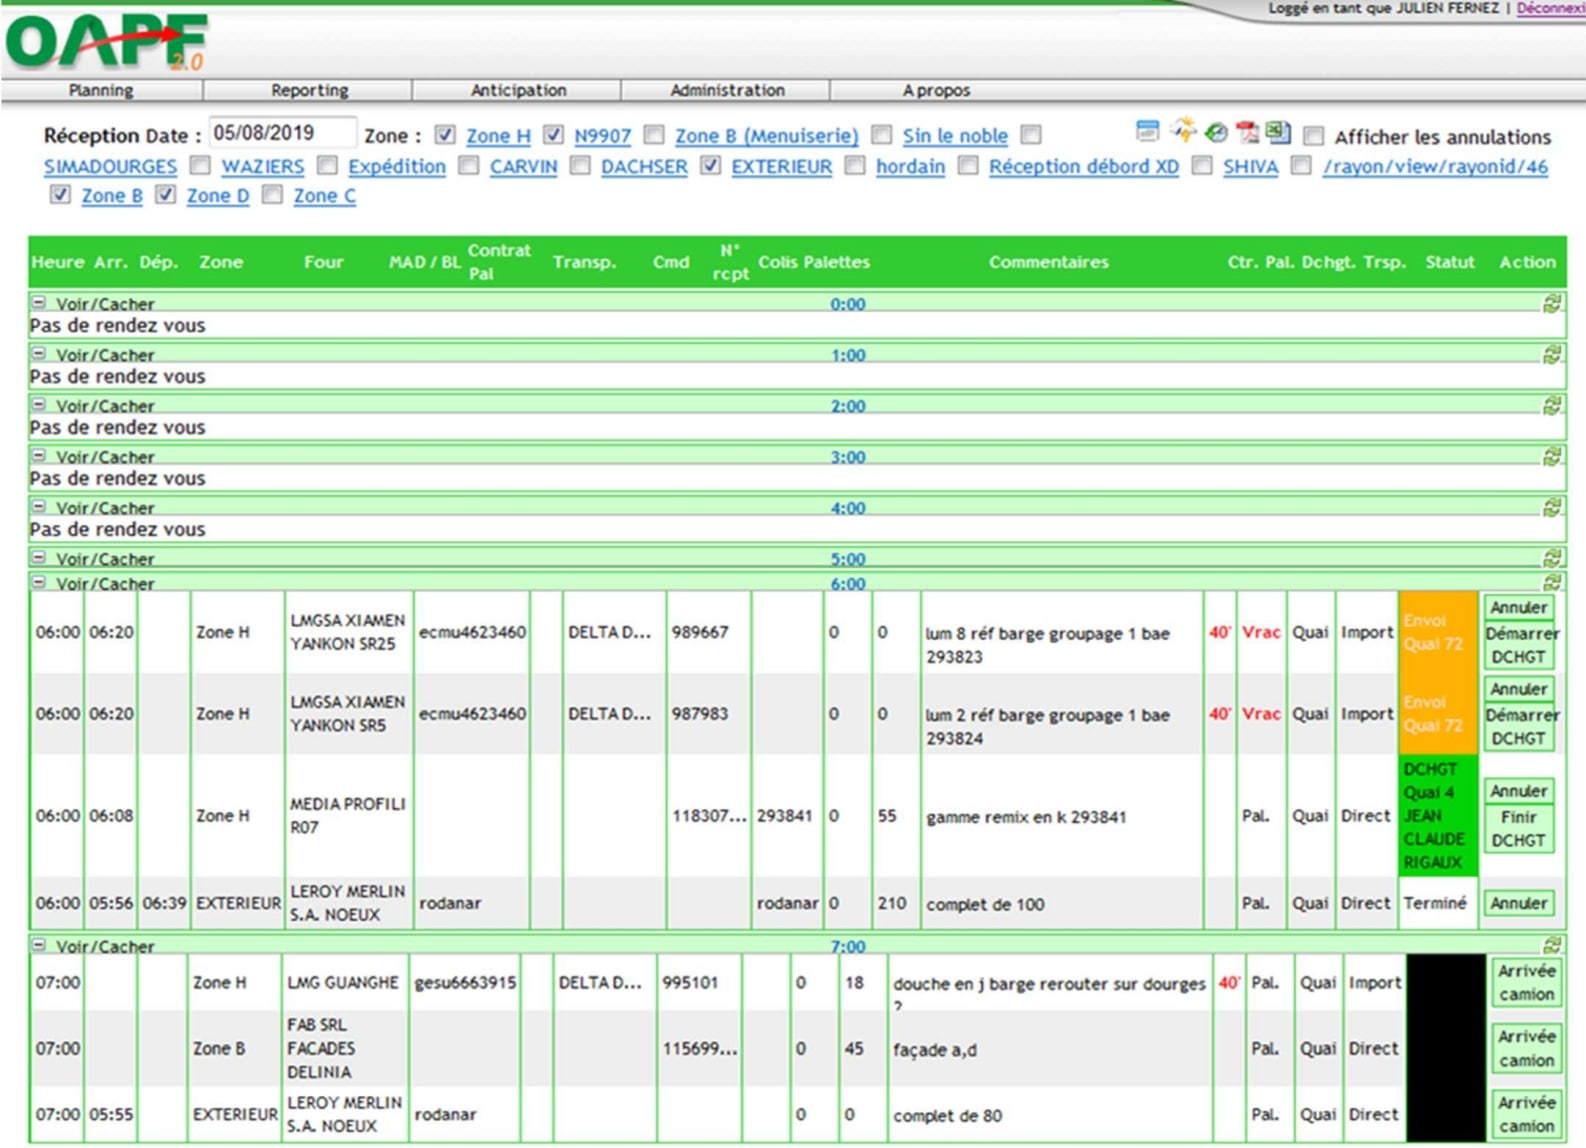
Task: Enable the Afficher les annulations checkbox
Action: (1314, 136)
